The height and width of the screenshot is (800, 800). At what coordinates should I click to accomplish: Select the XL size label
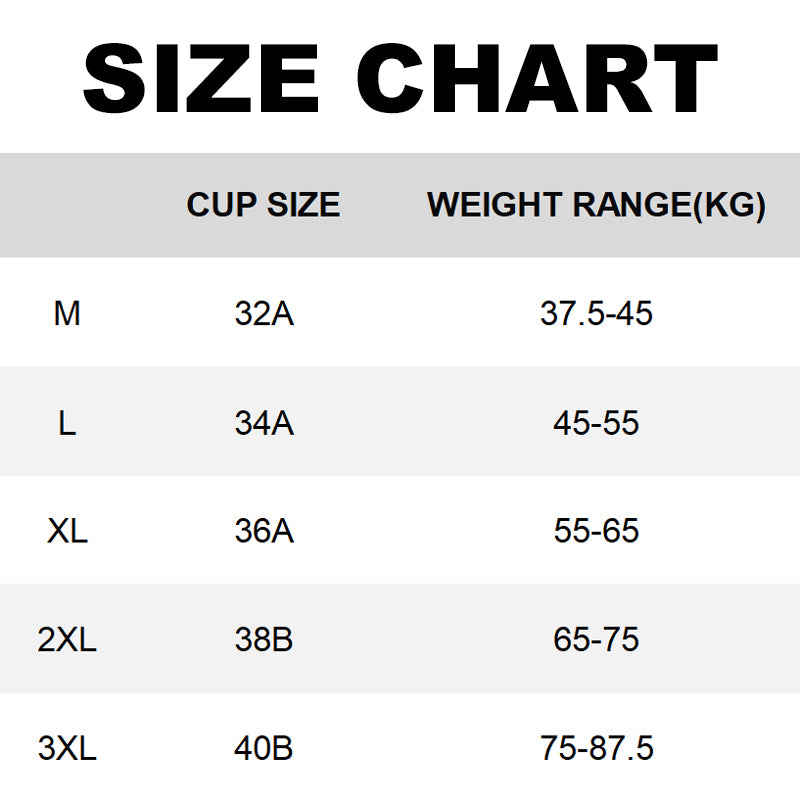click(67, 531)
